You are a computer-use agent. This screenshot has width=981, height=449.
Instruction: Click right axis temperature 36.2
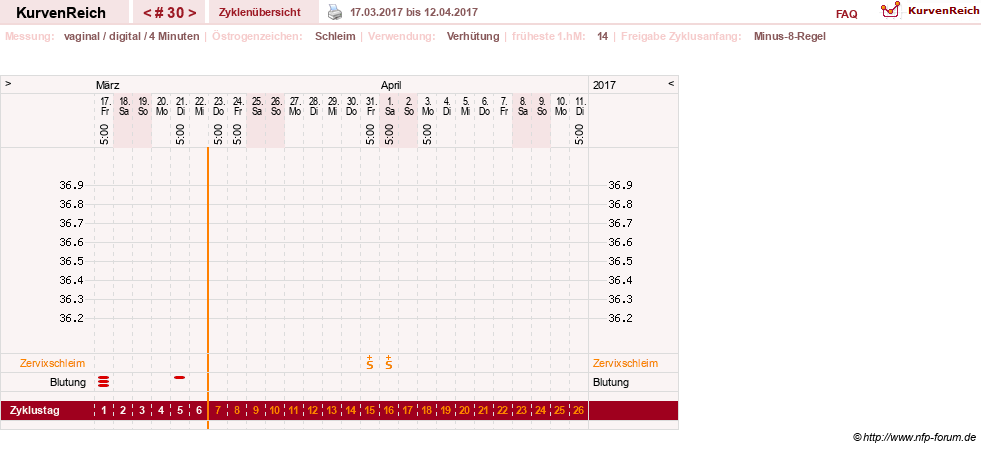(621, 318)
